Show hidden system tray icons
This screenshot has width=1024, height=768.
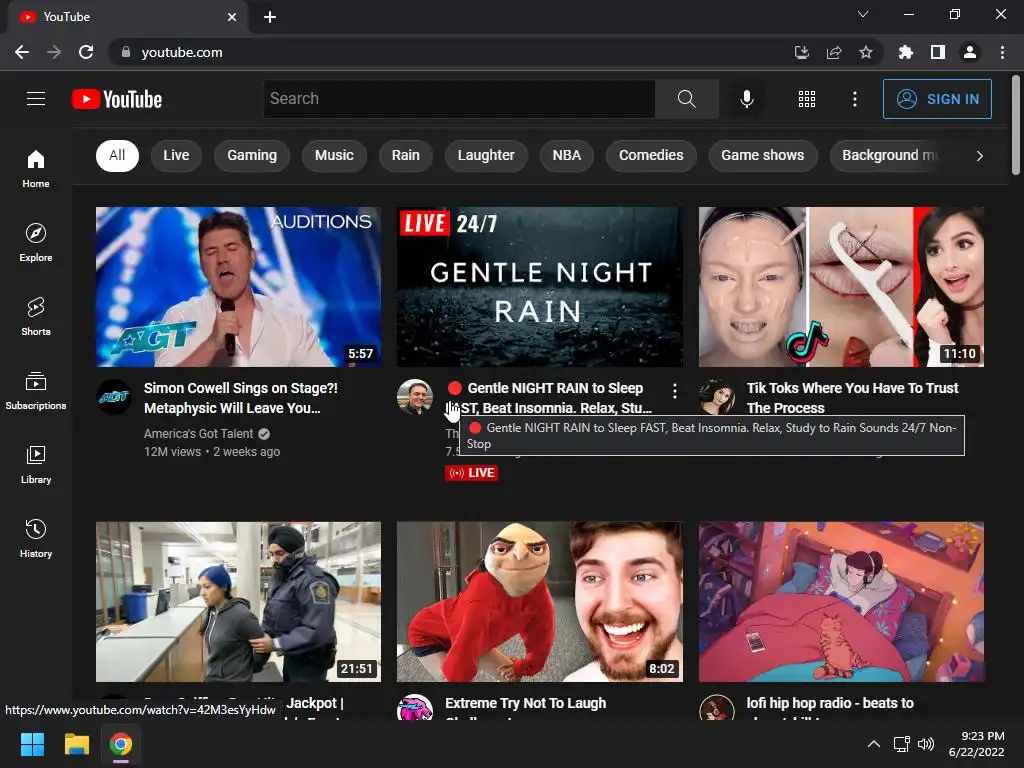(873, 744)
